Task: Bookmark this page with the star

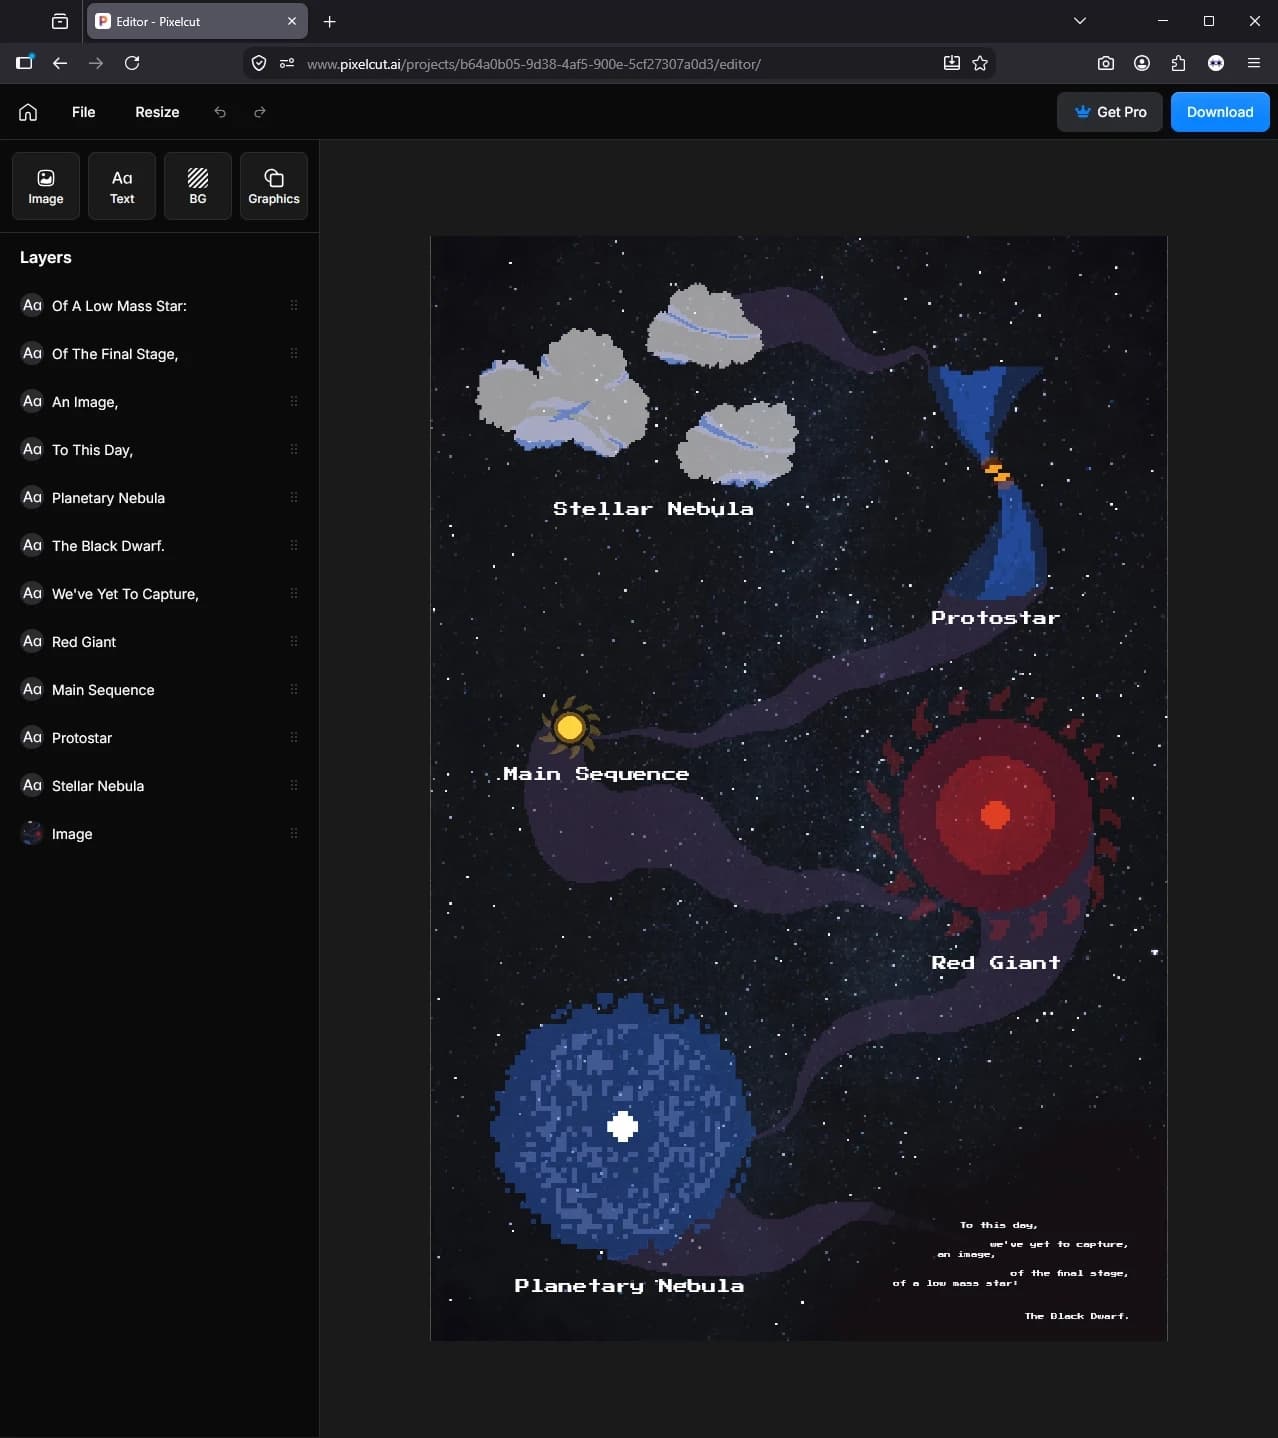Action: pyautogui.click(x=980, y=63)
